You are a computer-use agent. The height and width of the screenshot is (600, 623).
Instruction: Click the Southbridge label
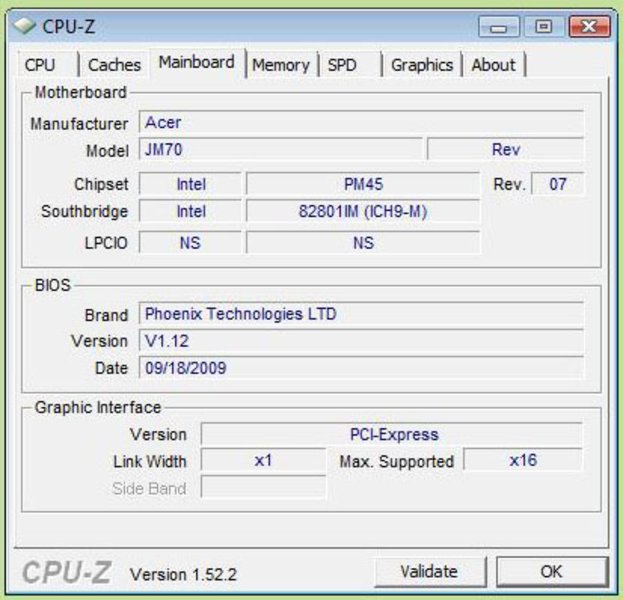[x=85, y=211]
